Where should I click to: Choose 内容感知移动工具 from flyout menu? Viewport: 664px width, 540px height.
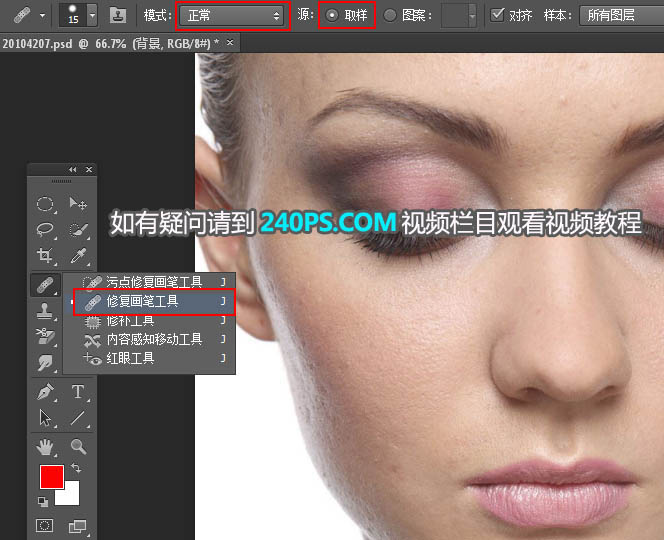pyautogui.click(x=149, y=339)
